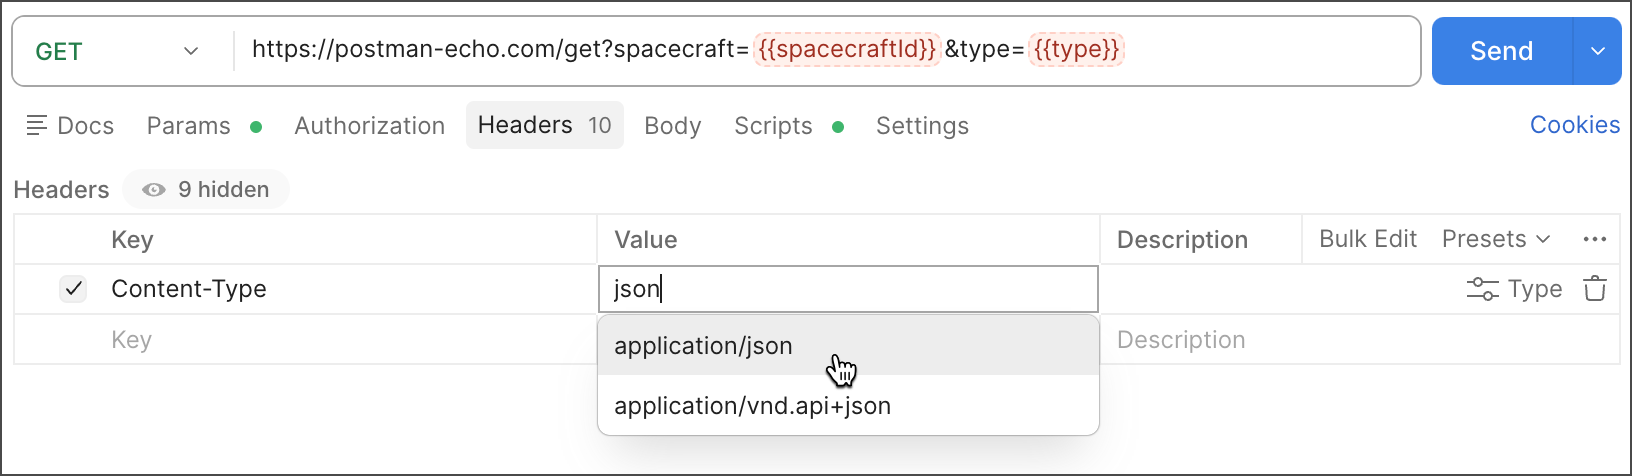The image size is (1632, 476).
Task: Open the Body tab
Action: (x=672, y=126)
